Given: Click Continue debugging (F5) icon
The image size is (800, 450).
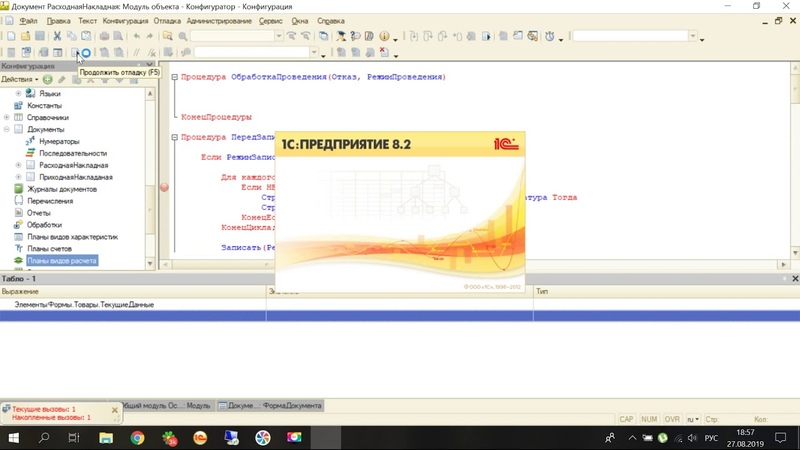Looking at the screenshot, I should [x=74, y=53].
